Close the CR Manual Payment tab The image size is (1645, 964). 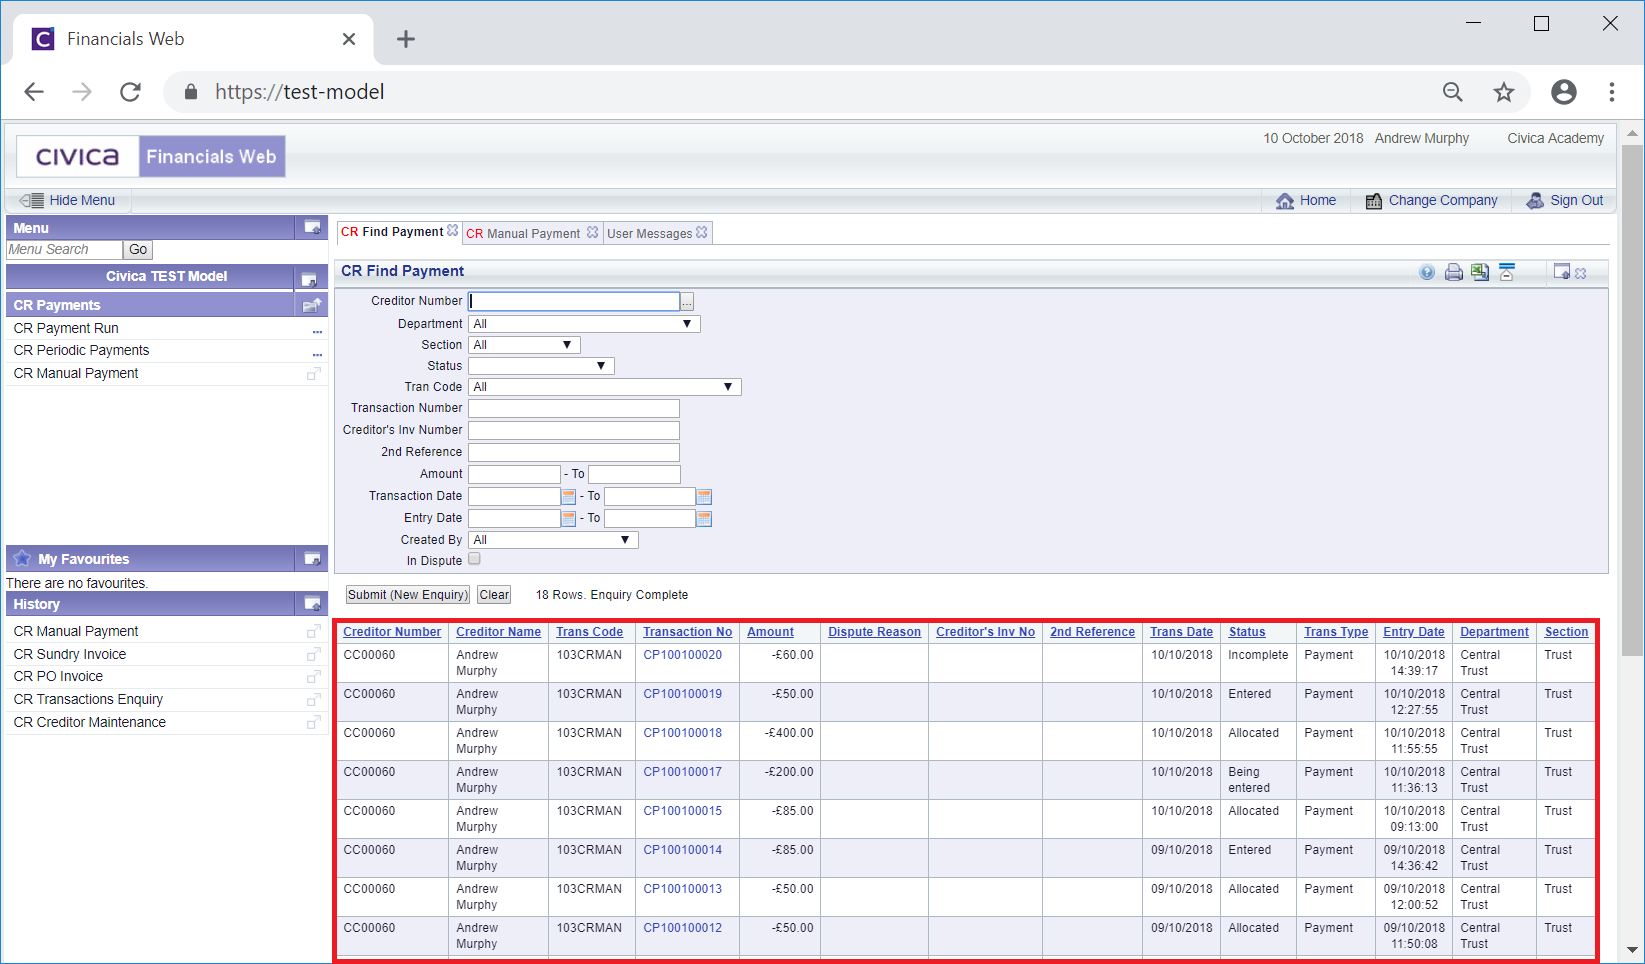point(592,232)
